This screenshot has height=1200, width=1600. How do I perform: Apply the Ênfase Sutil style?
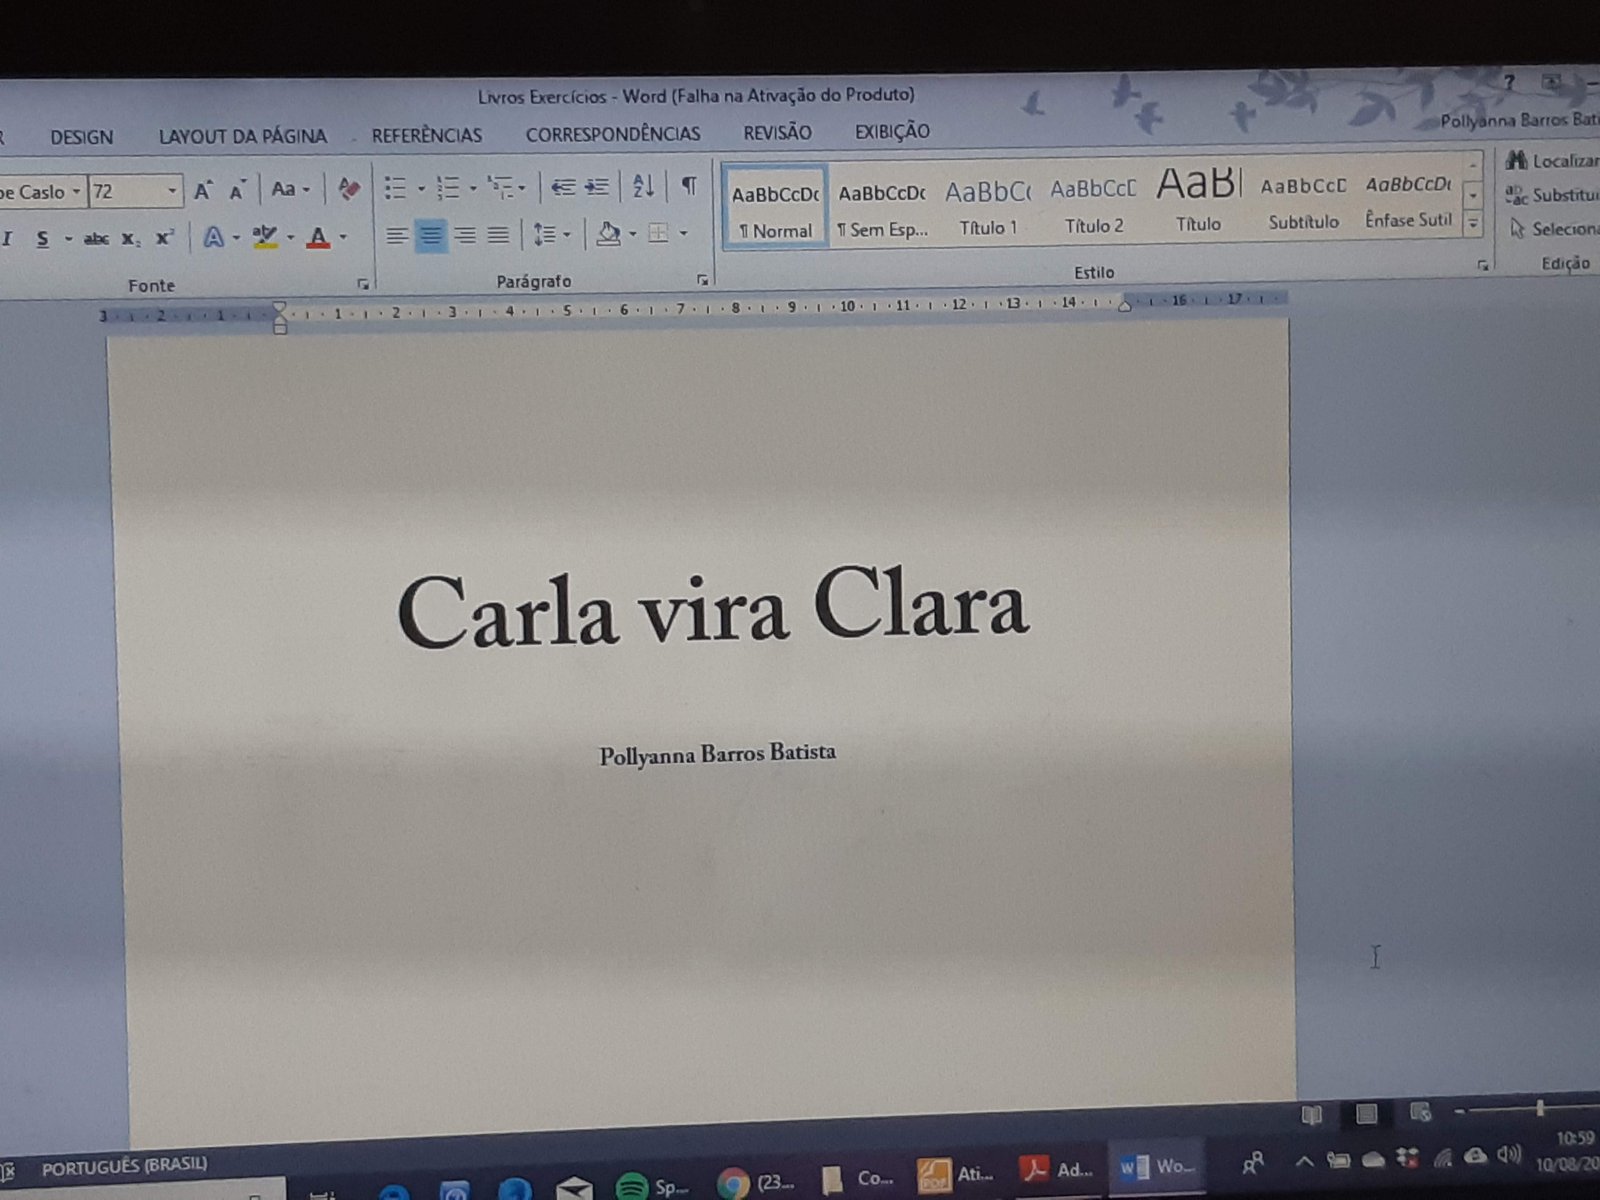(x=1408, y=200)
